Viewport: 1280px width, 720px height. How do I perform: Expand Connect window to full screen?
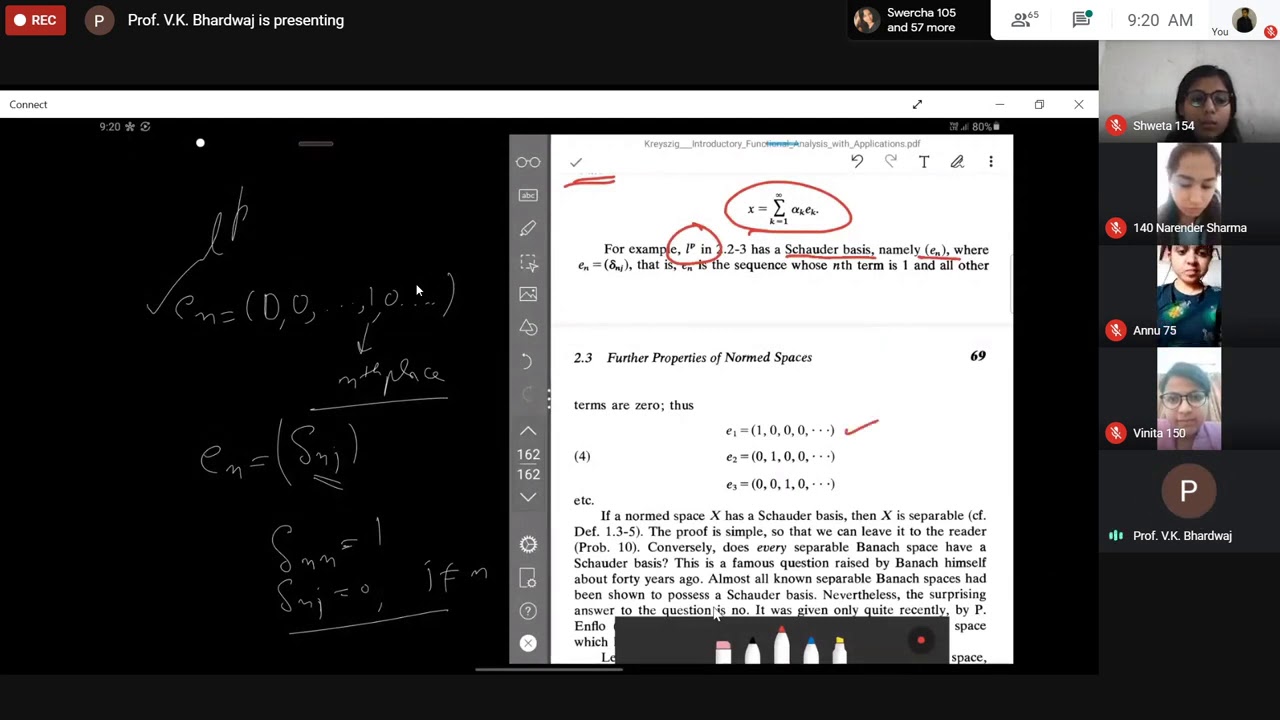click(x=917, y=104)
